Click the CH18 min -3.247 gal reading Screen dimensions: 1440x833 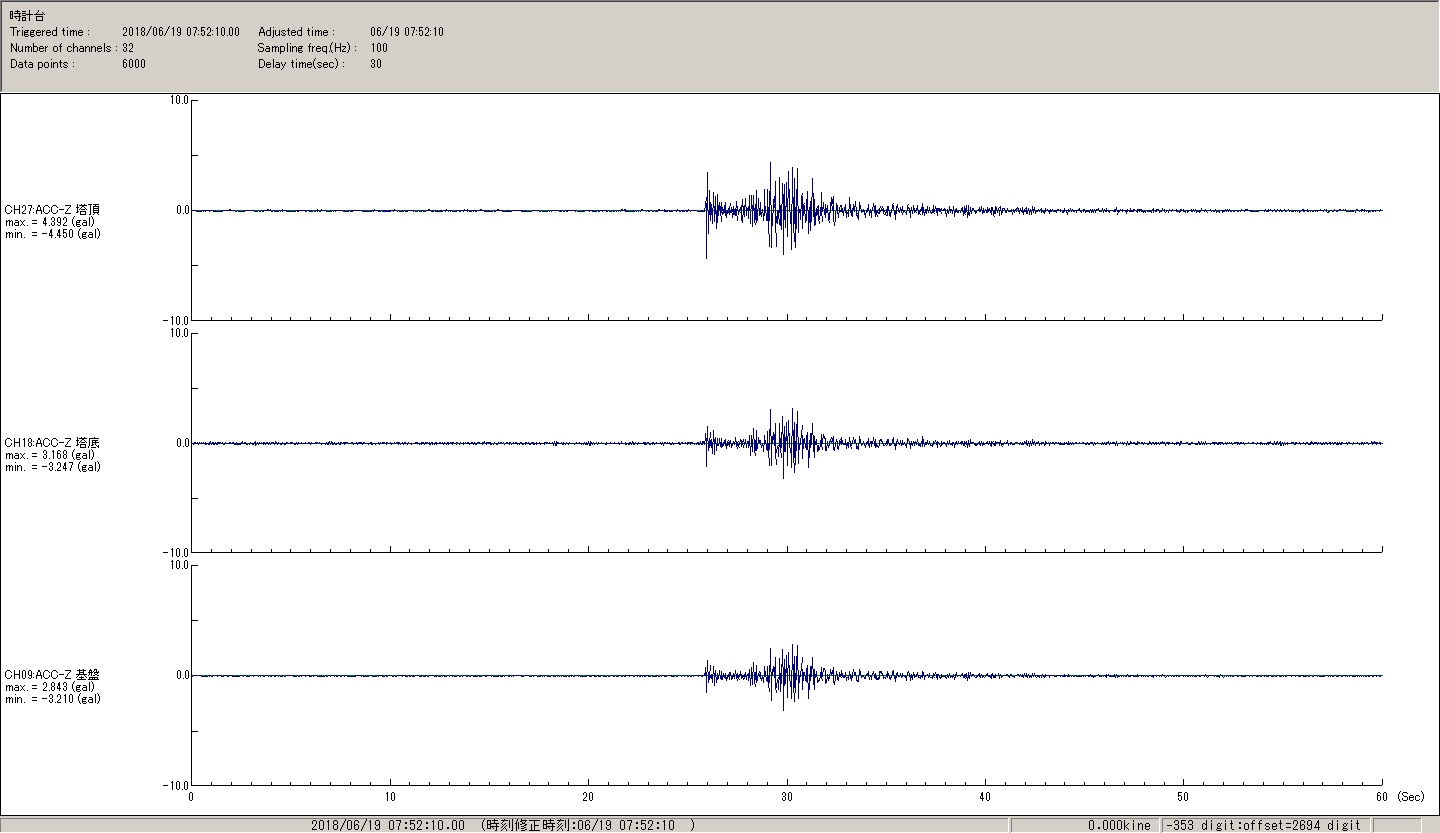(x=52, y=467)
